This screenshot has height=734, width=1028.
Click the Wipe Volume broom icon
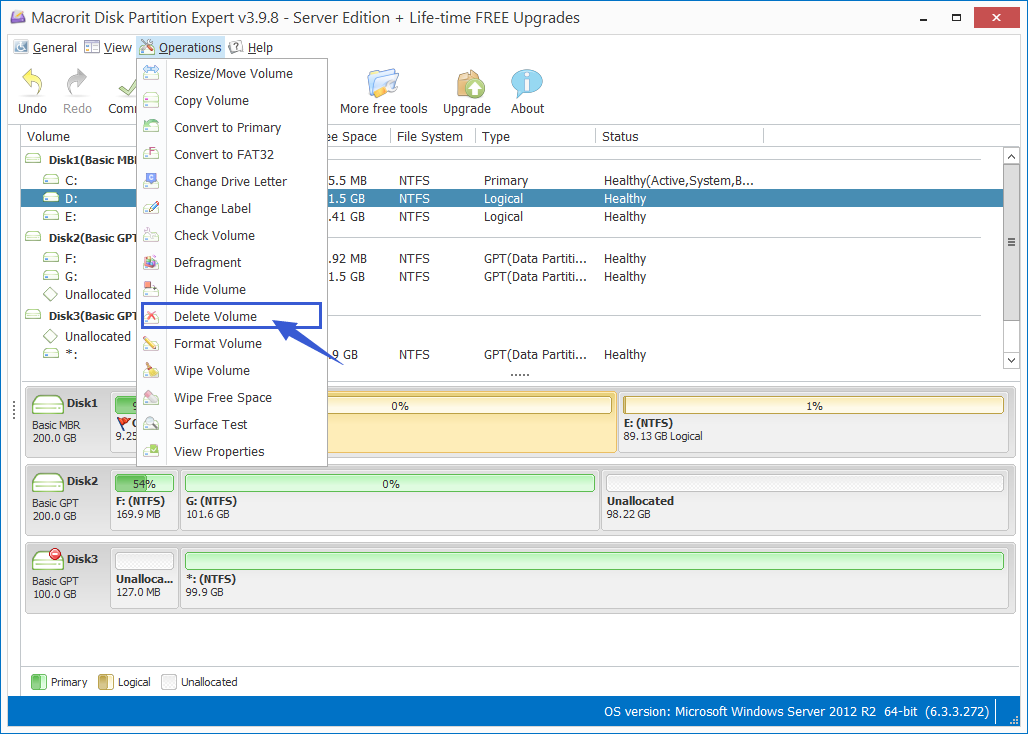(x=151, y=370)
